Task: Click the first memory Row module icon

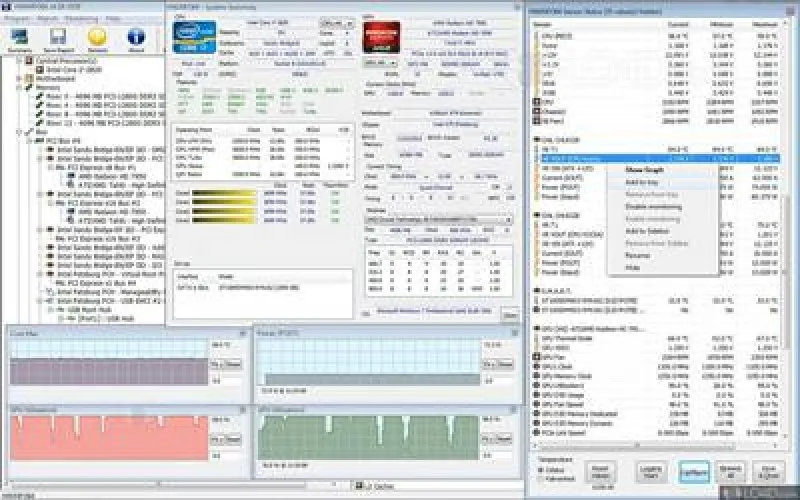Action: 39,96
